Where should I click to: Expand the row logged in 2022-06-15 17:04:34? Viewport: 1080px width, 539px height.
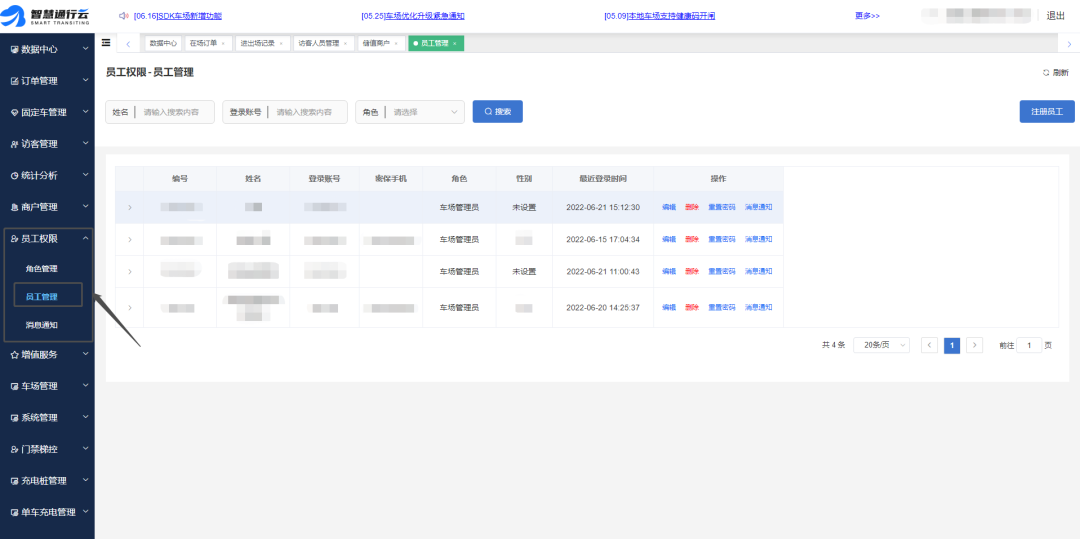click(129, 240)
